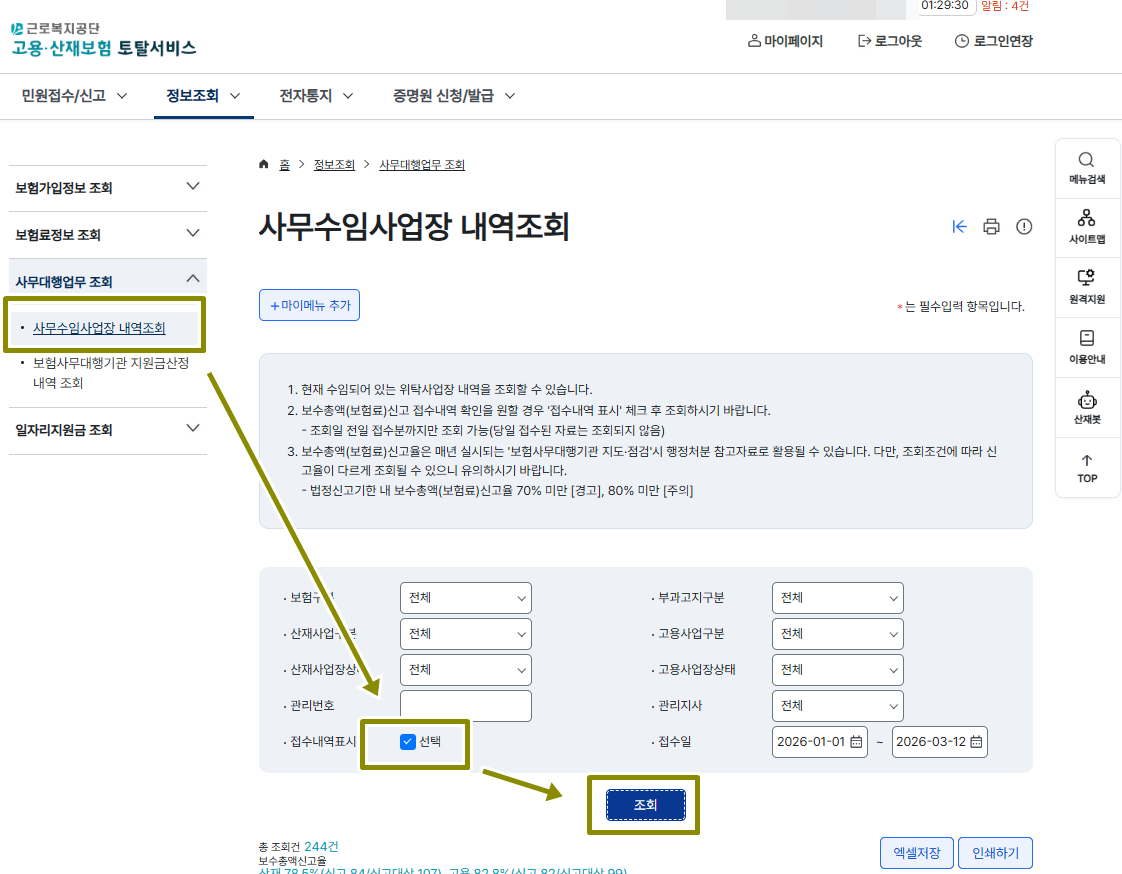Viewport: 1122px width, 874px height.
Task: Open the 메뉴검색 search icon
Action: pyautogui.click(x=1086, y=166)
